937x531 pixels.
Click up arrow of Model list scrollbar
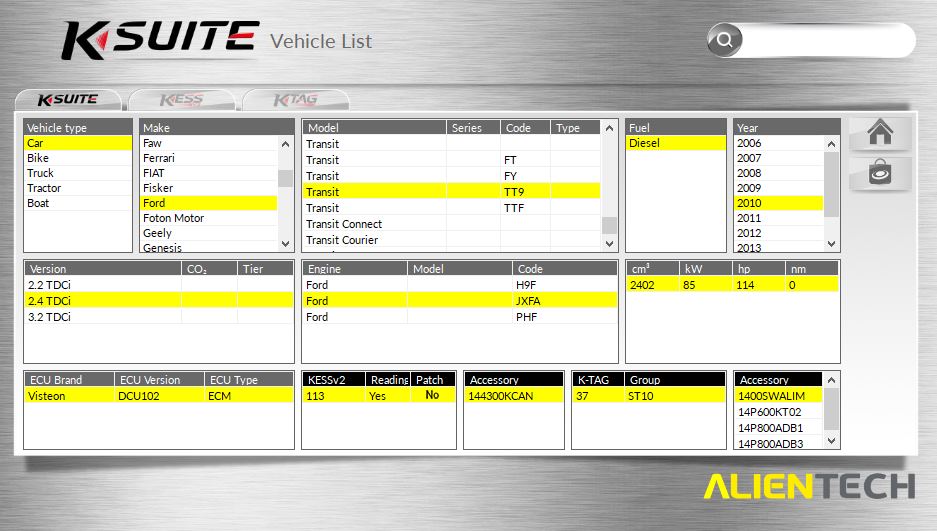pos(610,128)
